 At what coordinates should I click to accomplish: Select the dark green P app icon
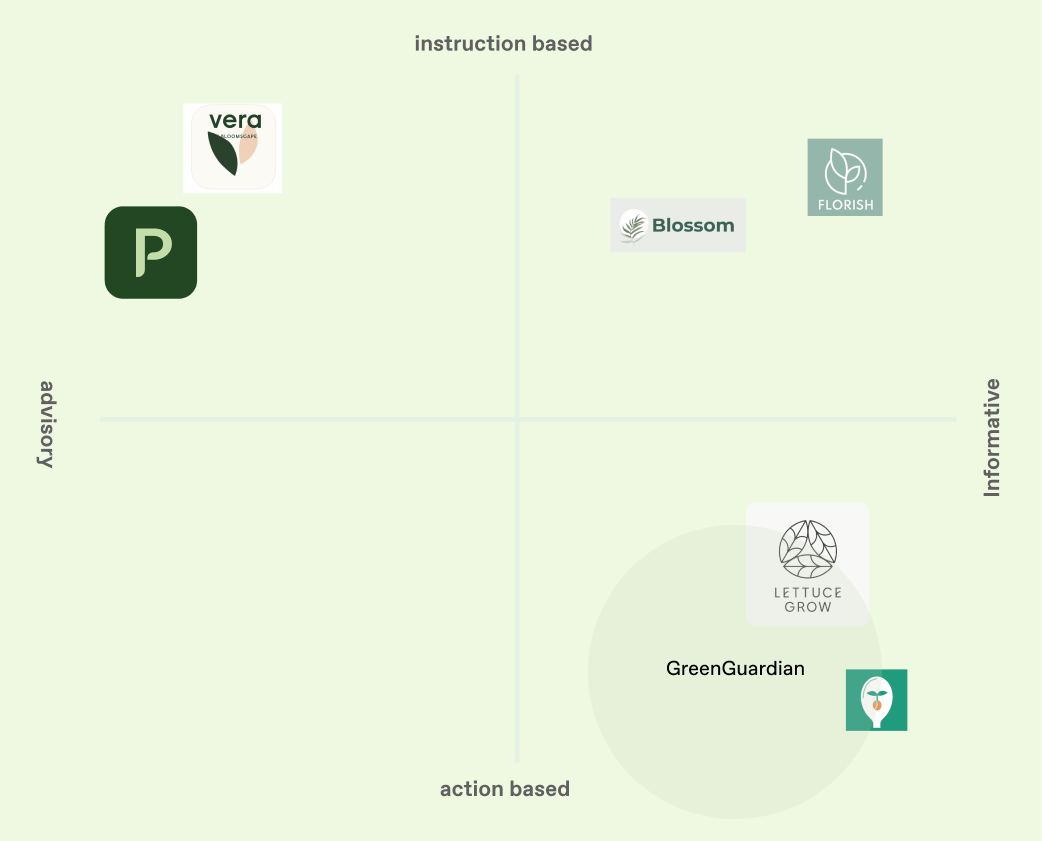[x=151, y=252]
